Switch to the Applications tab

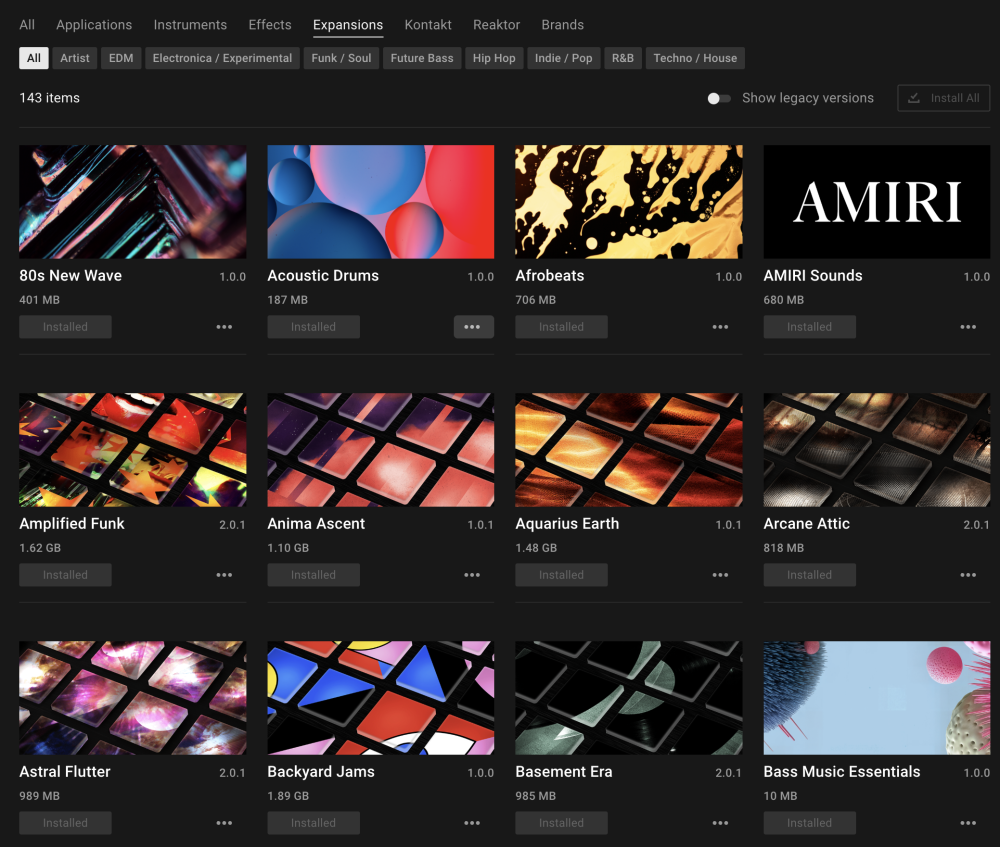click(x=94, y=25)
